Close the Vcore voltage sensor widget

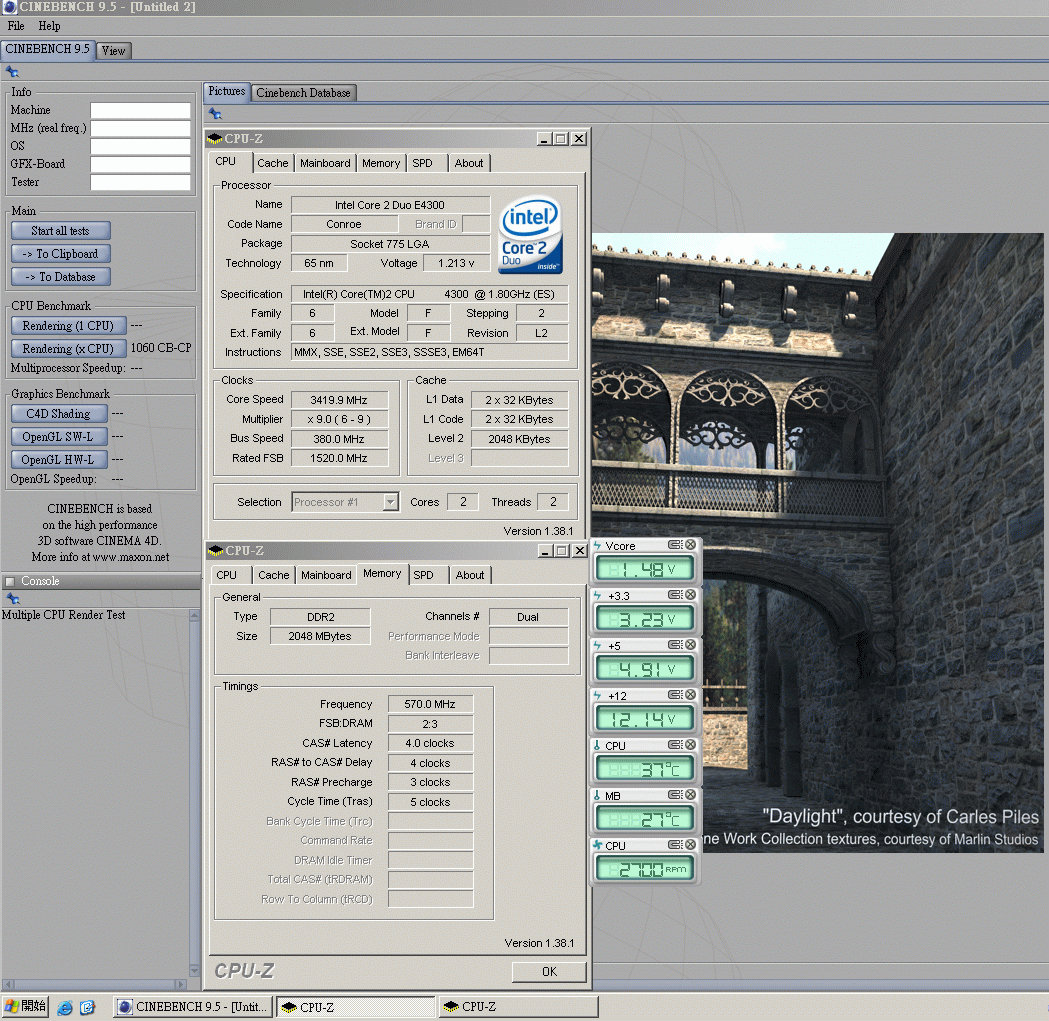(690, 545)
